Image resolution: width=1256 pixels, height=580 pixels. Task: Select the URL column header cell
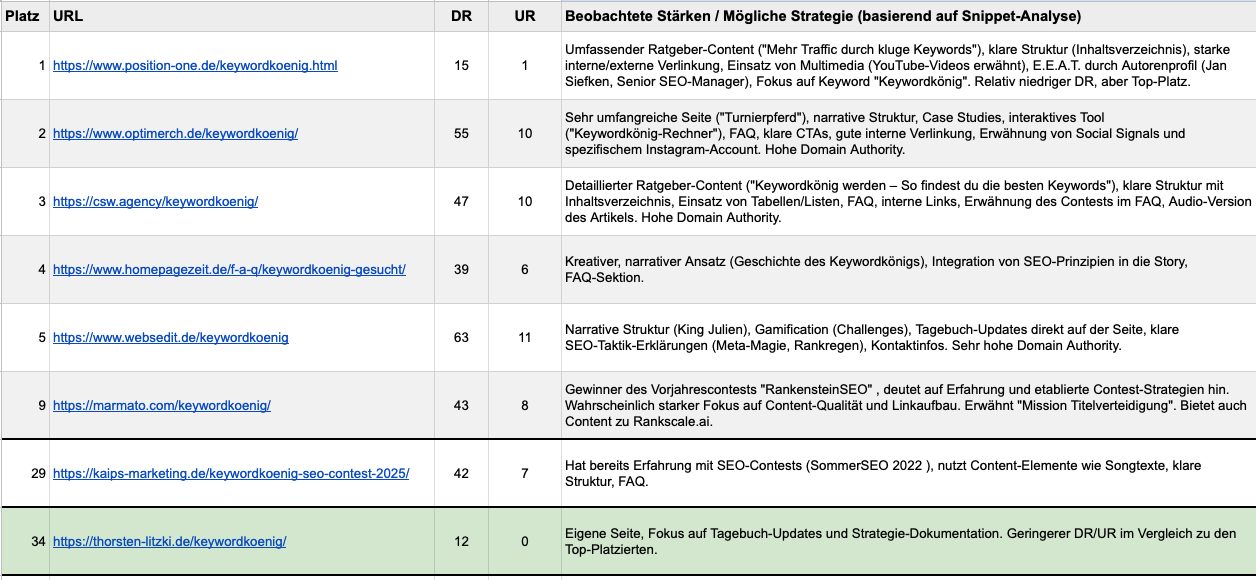(x=241, y=17)
